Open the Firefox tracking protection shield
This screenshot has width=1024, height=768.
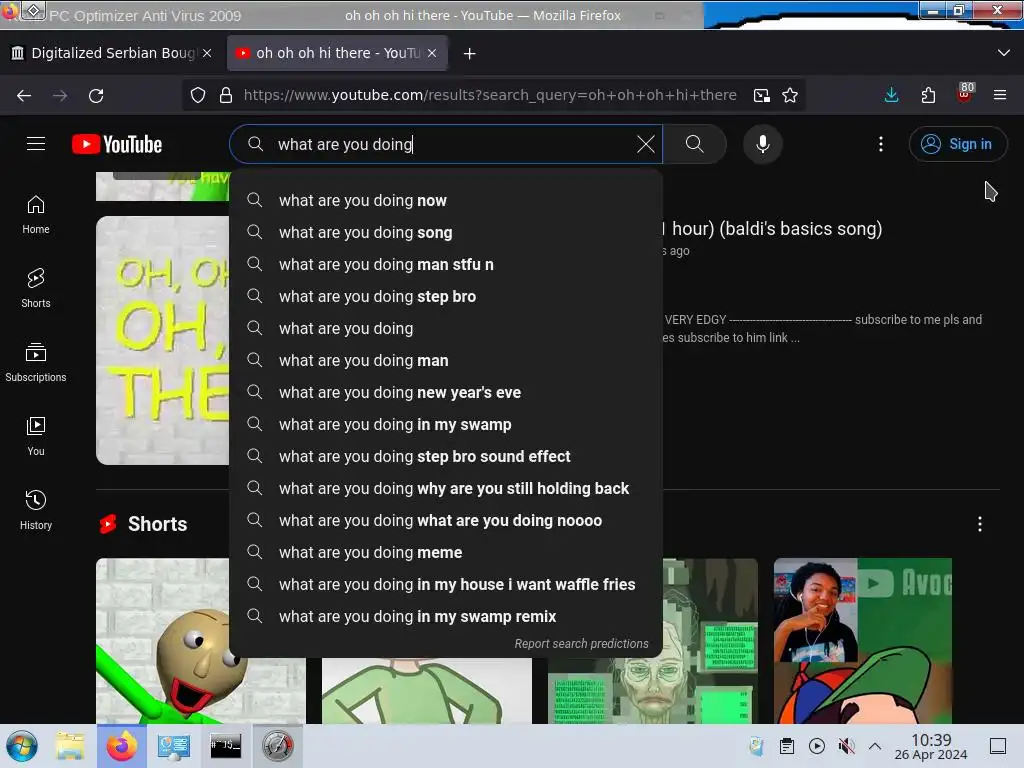(x=198, y=96)
